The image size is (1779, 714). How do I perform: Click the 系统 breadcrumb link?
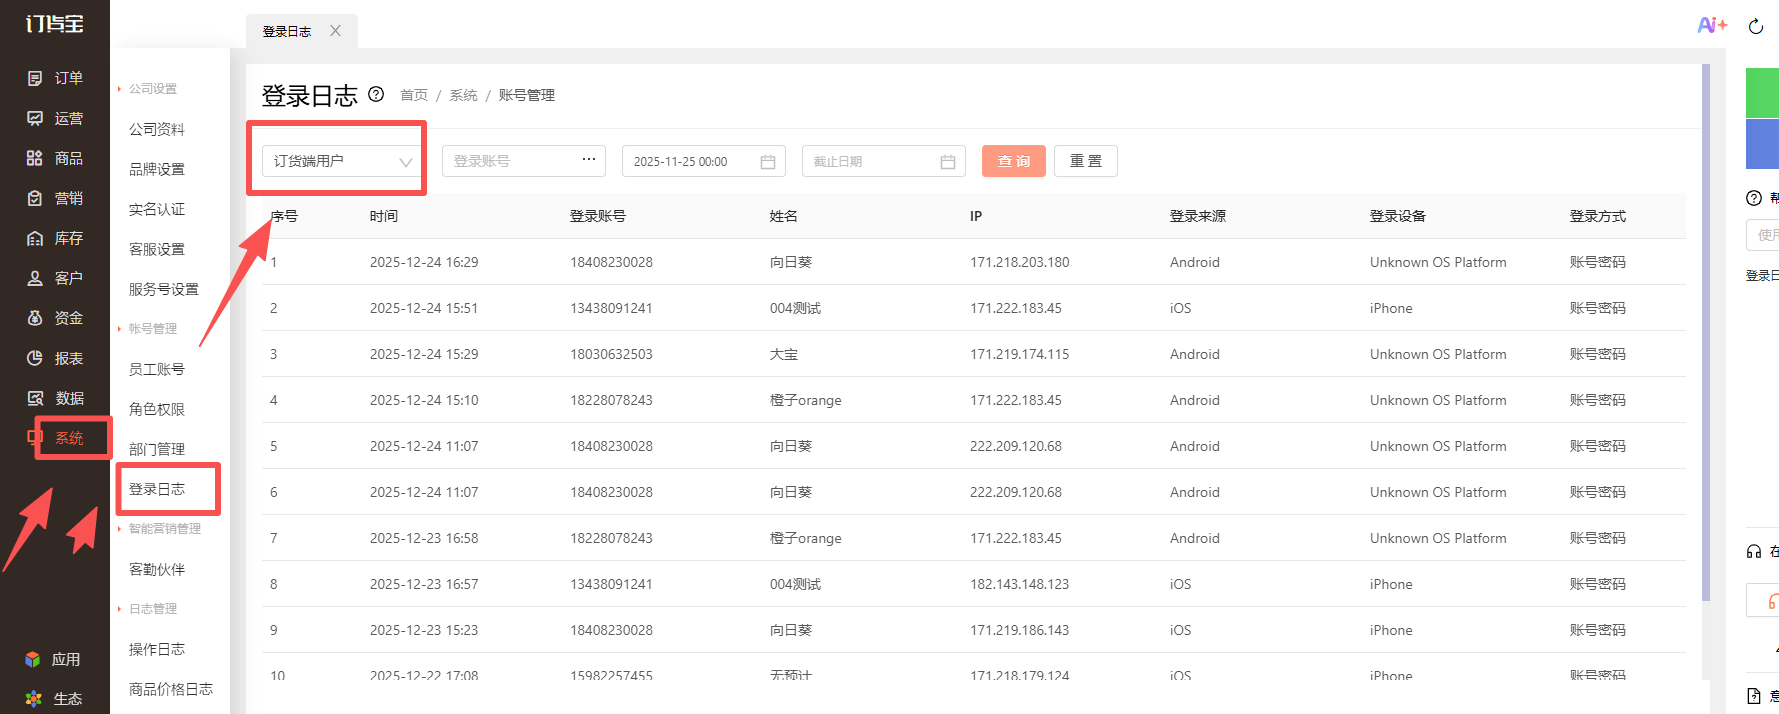(463, 95)
